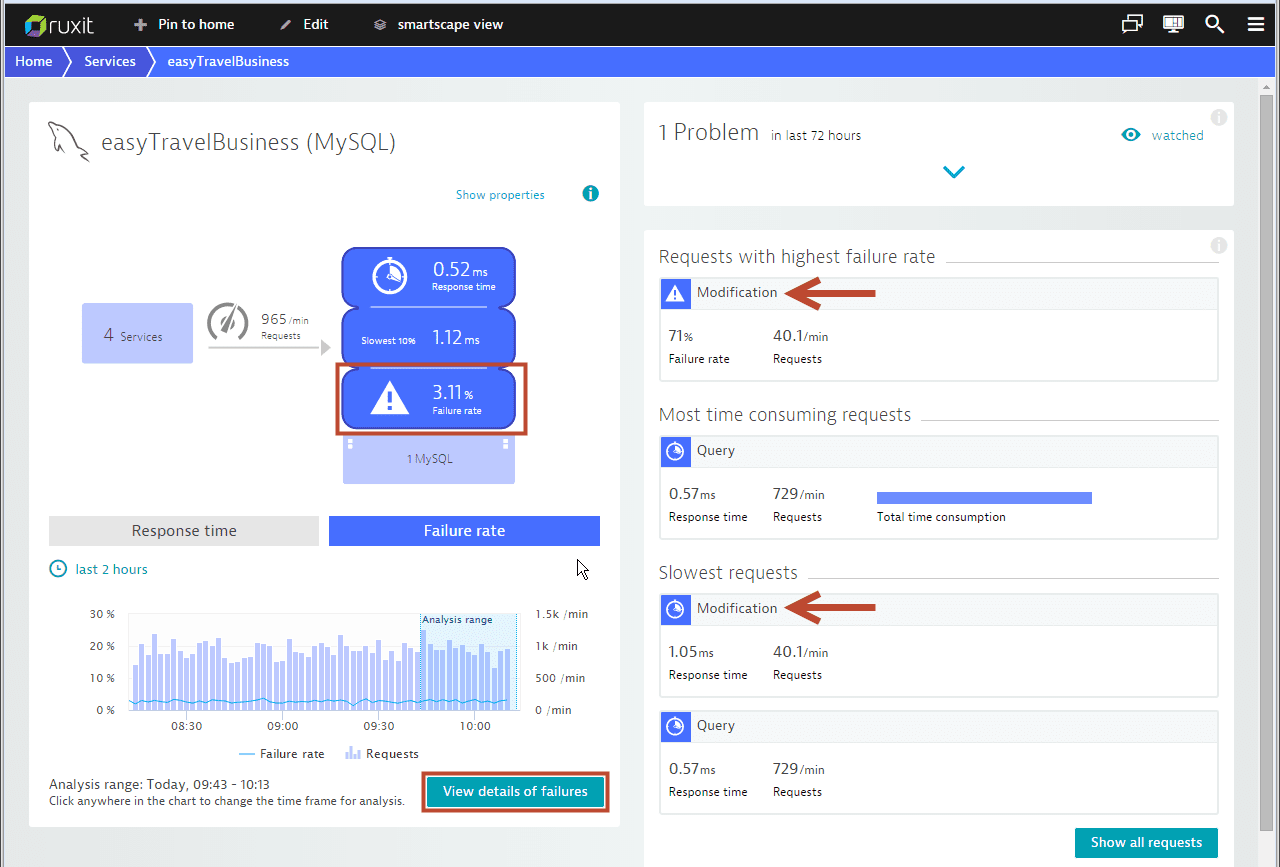Click info icon on the Problem card
This screenshot has height=867, width=1280.
coord(1218,117)
